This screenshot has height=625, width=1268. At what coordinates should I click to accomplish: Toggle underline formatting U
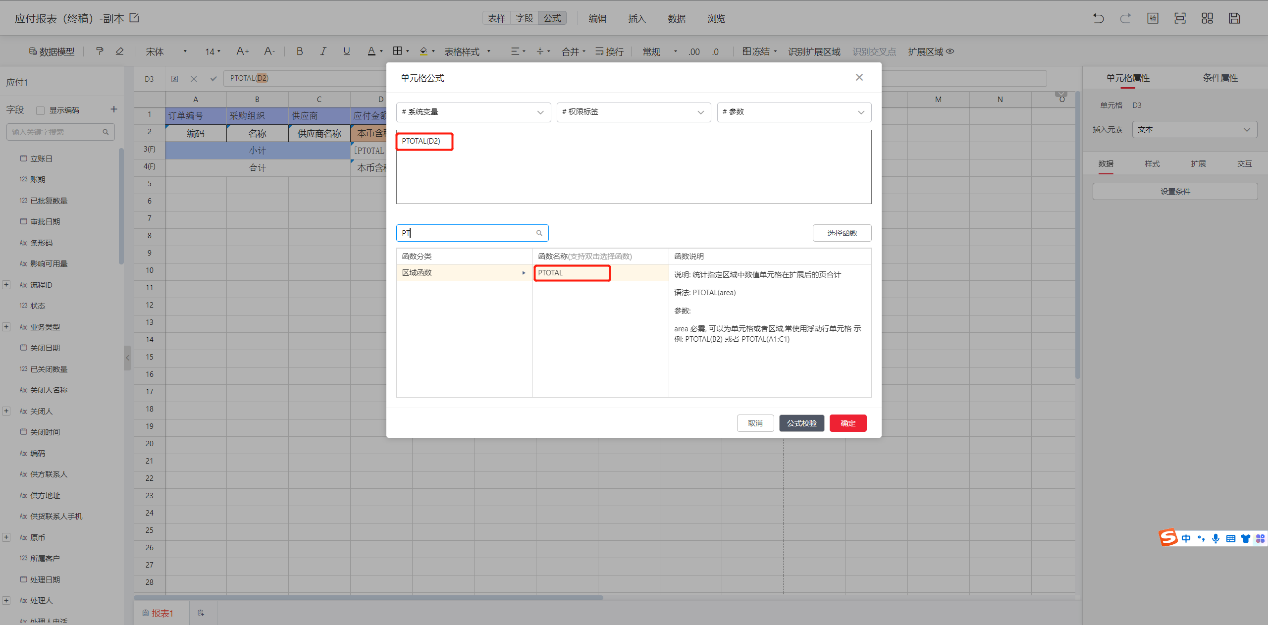pyautogui.click(x=346, y=51)
